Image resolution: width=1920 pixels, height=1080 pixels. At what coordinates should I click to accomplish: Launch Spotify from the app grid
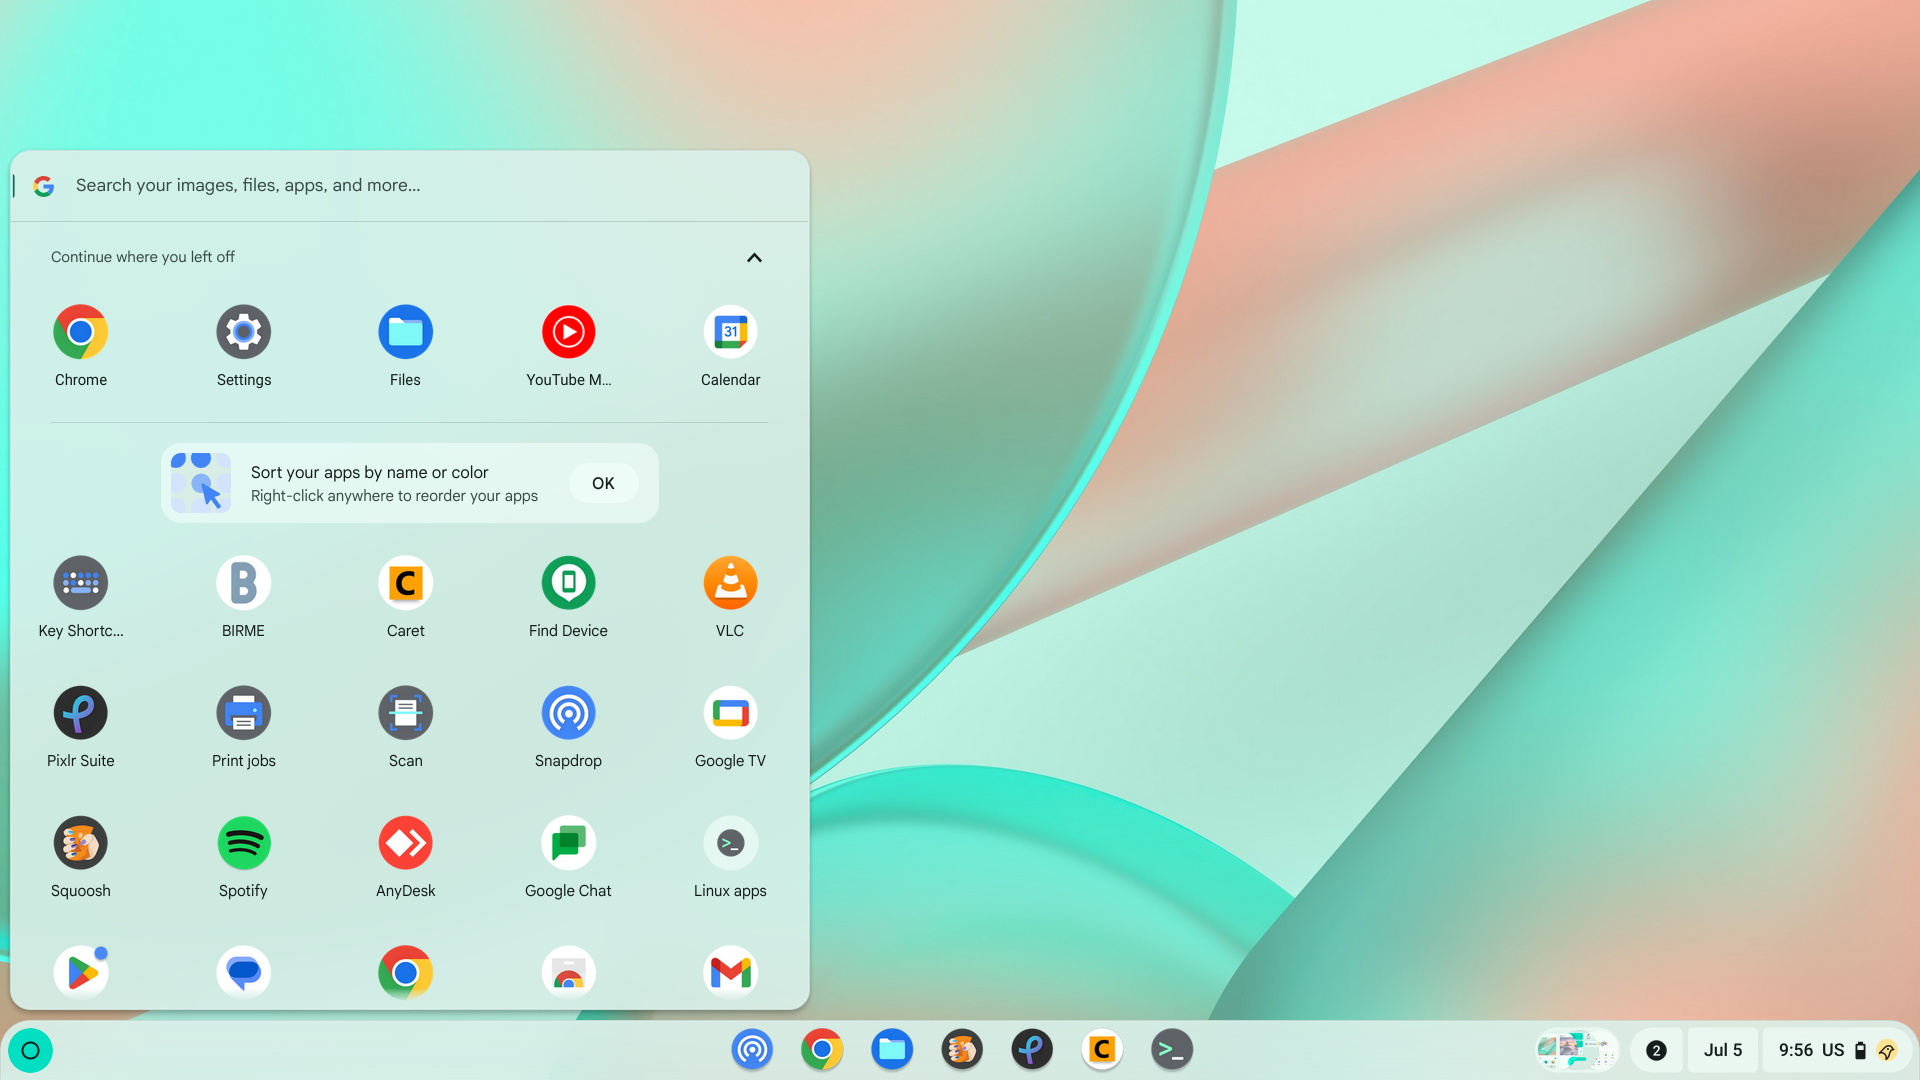(243, 842)
